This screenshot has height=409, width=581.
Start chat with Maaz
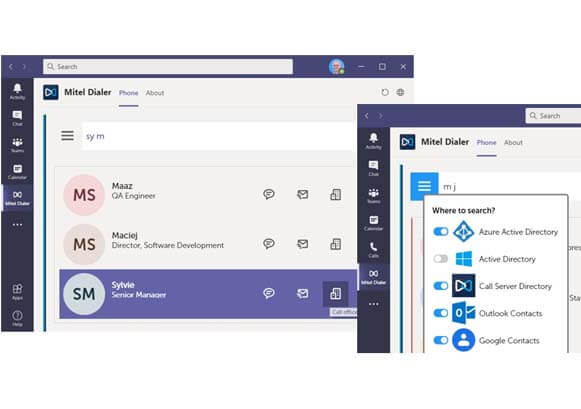click(269, 194)
